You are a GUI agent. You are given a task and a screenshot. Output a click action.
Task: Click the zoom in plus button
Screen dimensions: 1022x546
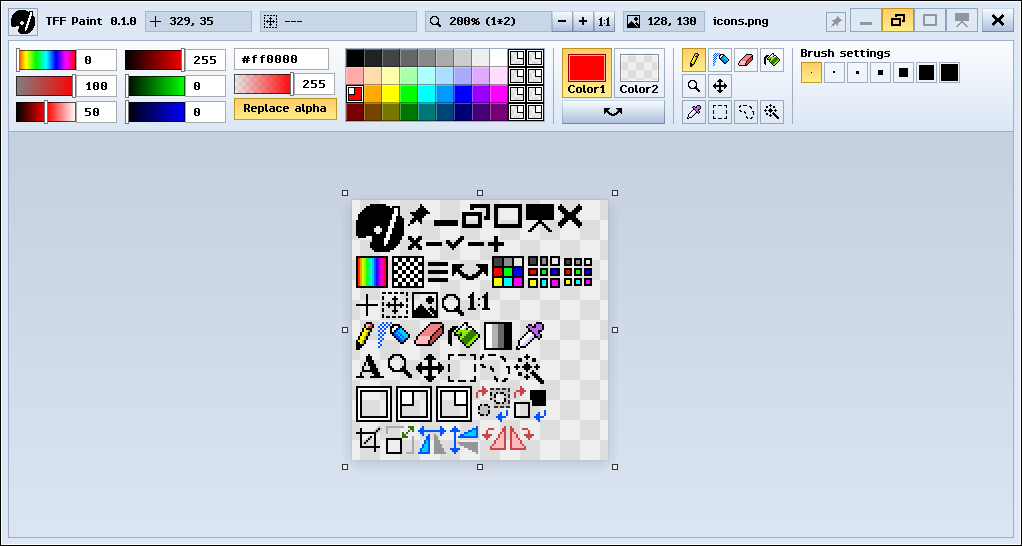583,21
